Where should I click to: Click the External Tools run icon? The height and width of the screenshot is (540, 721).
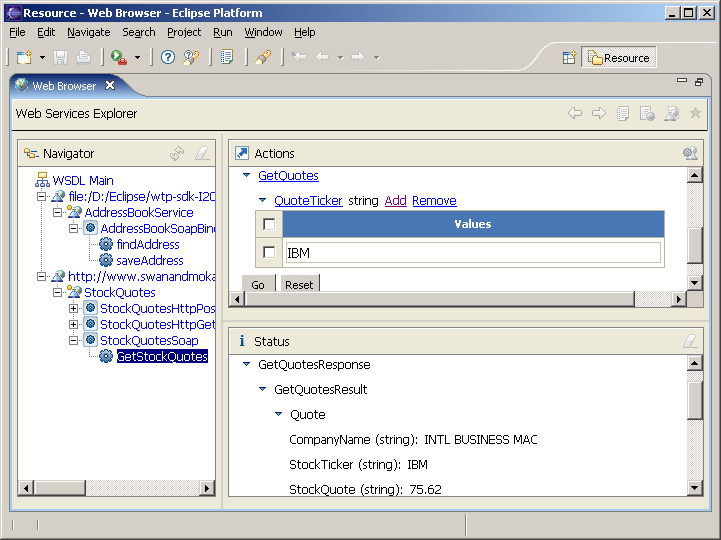(x=119, y=57)
